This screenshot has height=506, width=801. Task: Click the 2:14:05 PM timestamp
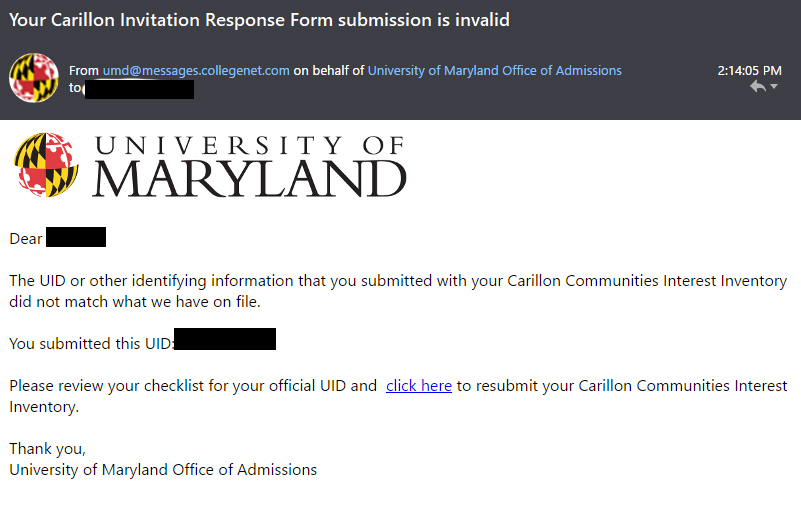[749, 70]
